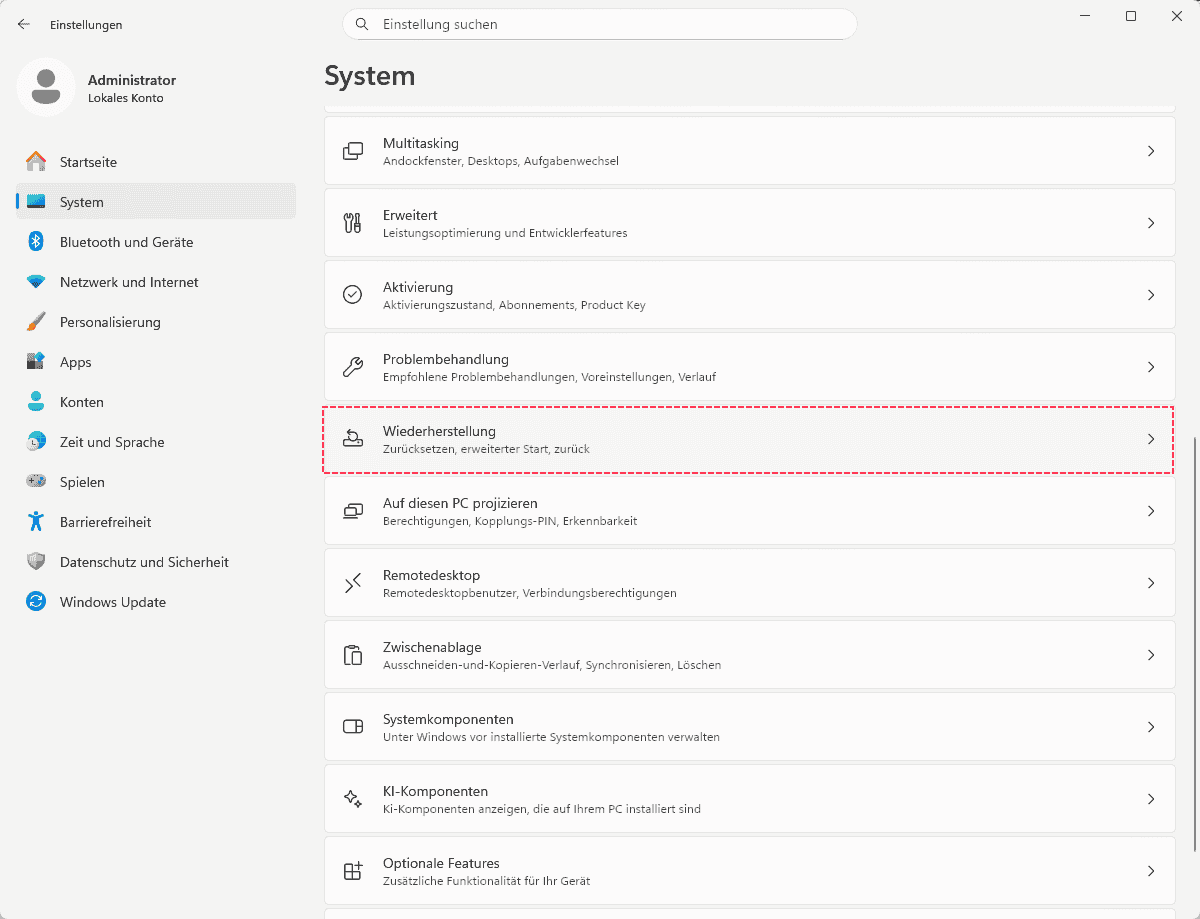Image resolution: width=1200 pixels, height=919 pixels.
Task: Click the Windows Update sync icon
Action: [x=36, y=602]
